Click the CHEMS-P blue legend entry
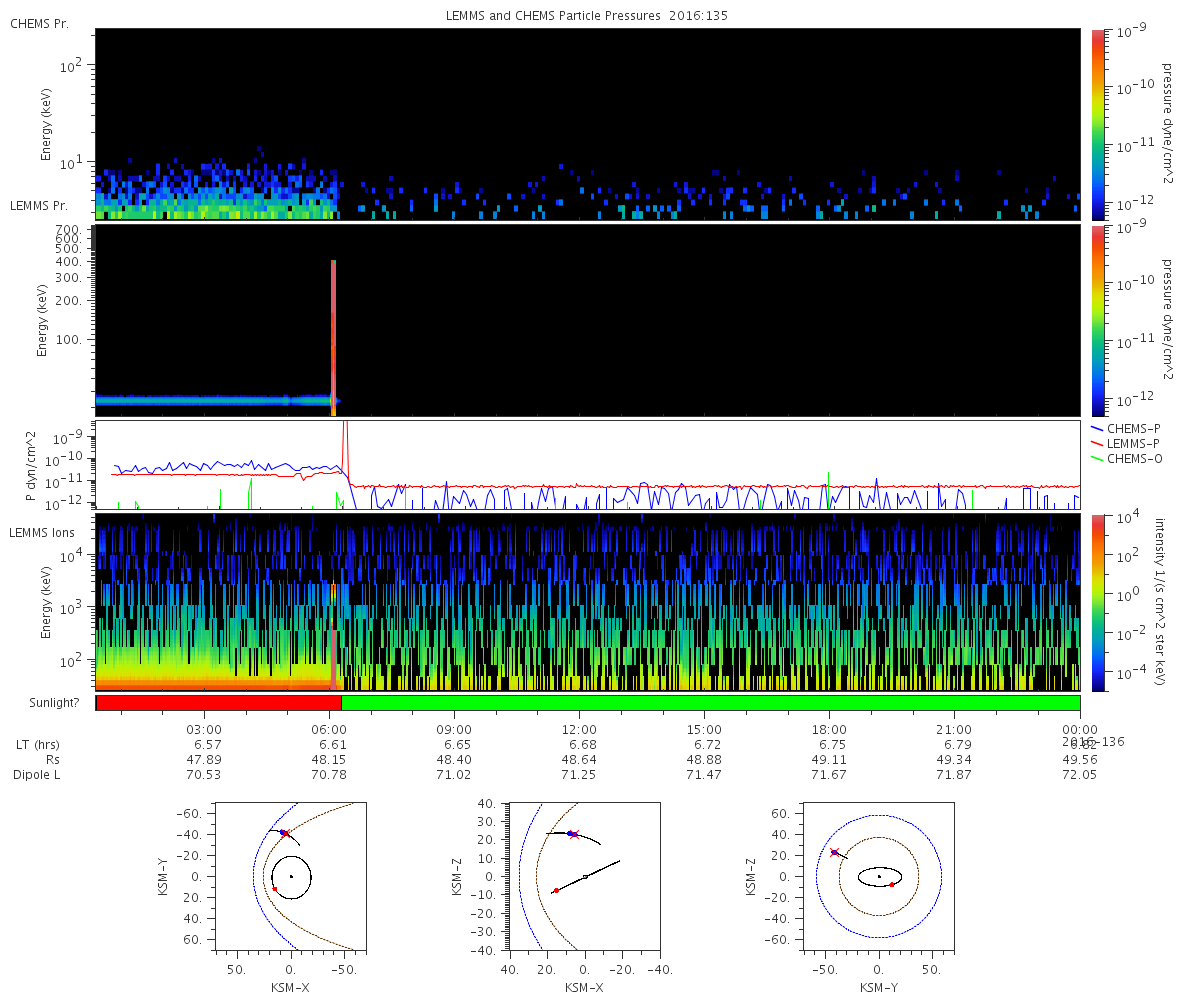 (1127, 428)
